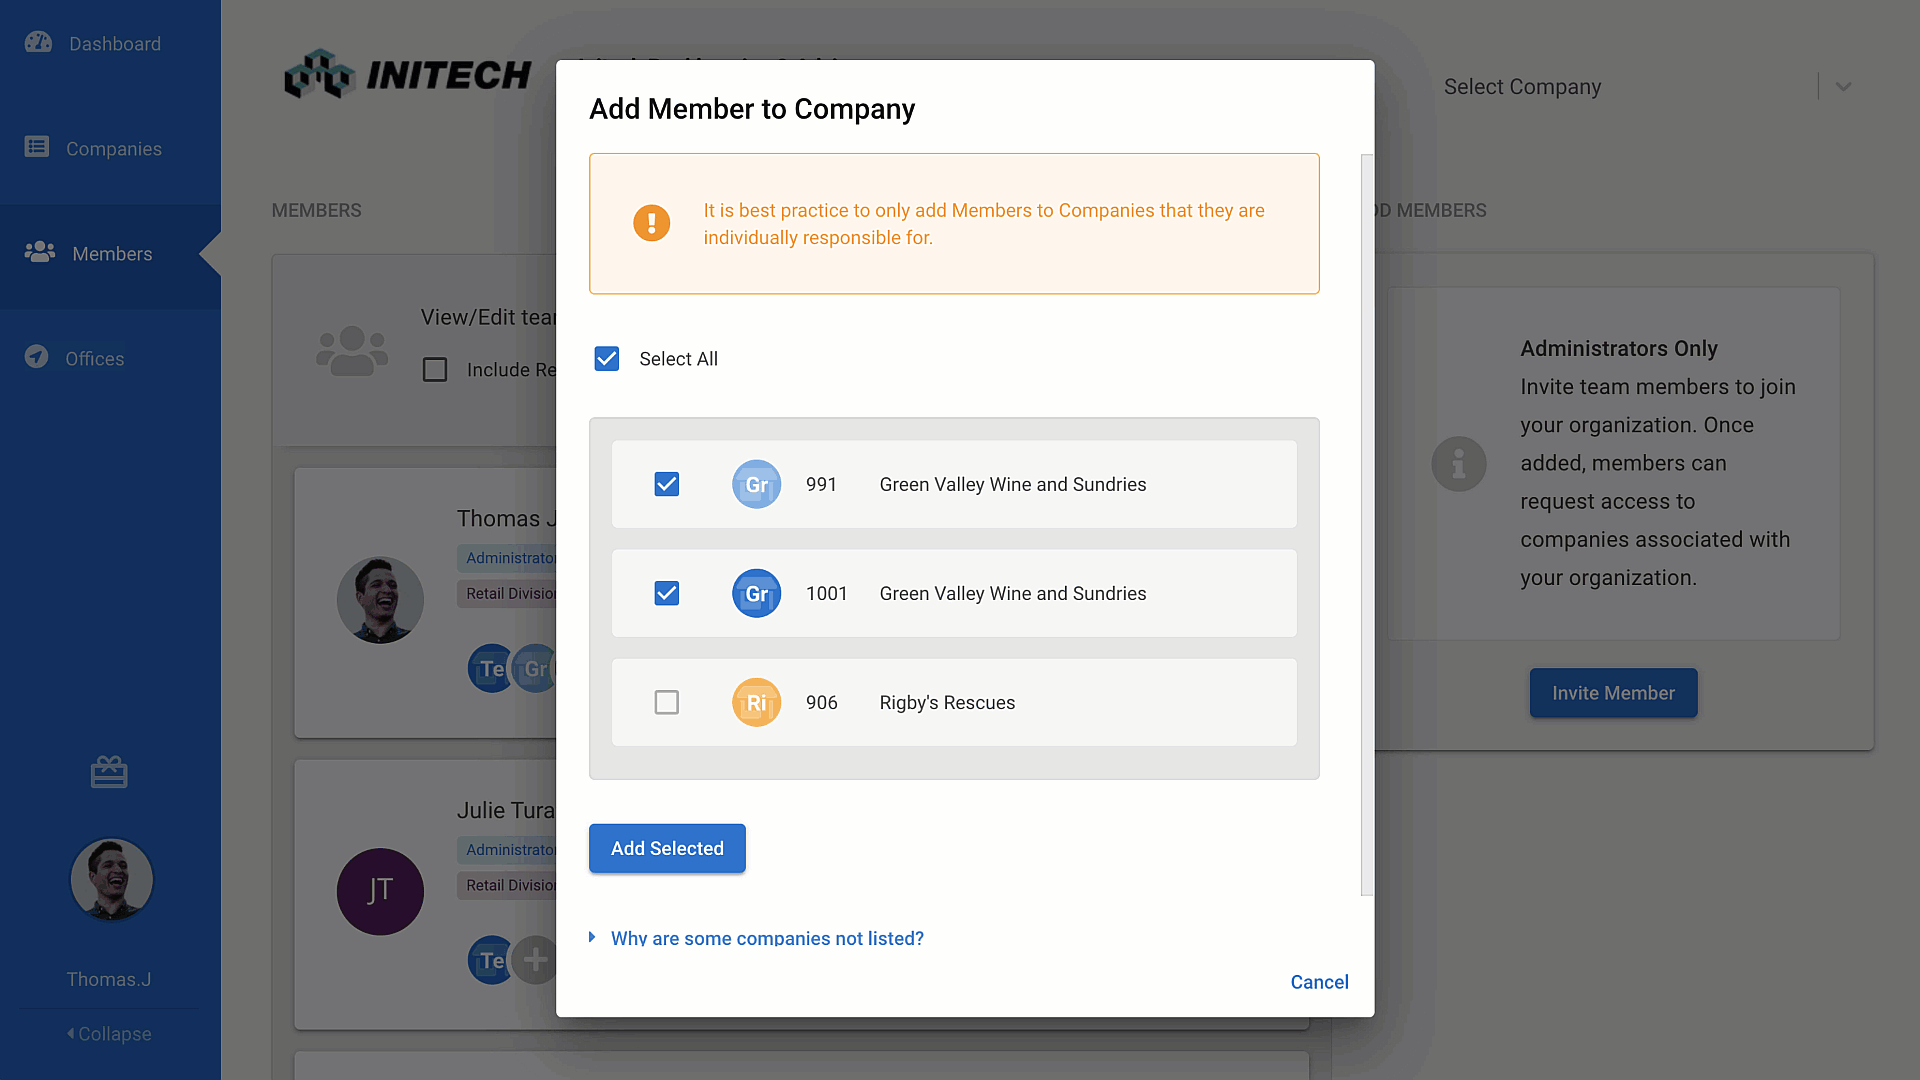Click company number 906
The width and height of the screenshot is (1920, 1080).
click(821, 702)
